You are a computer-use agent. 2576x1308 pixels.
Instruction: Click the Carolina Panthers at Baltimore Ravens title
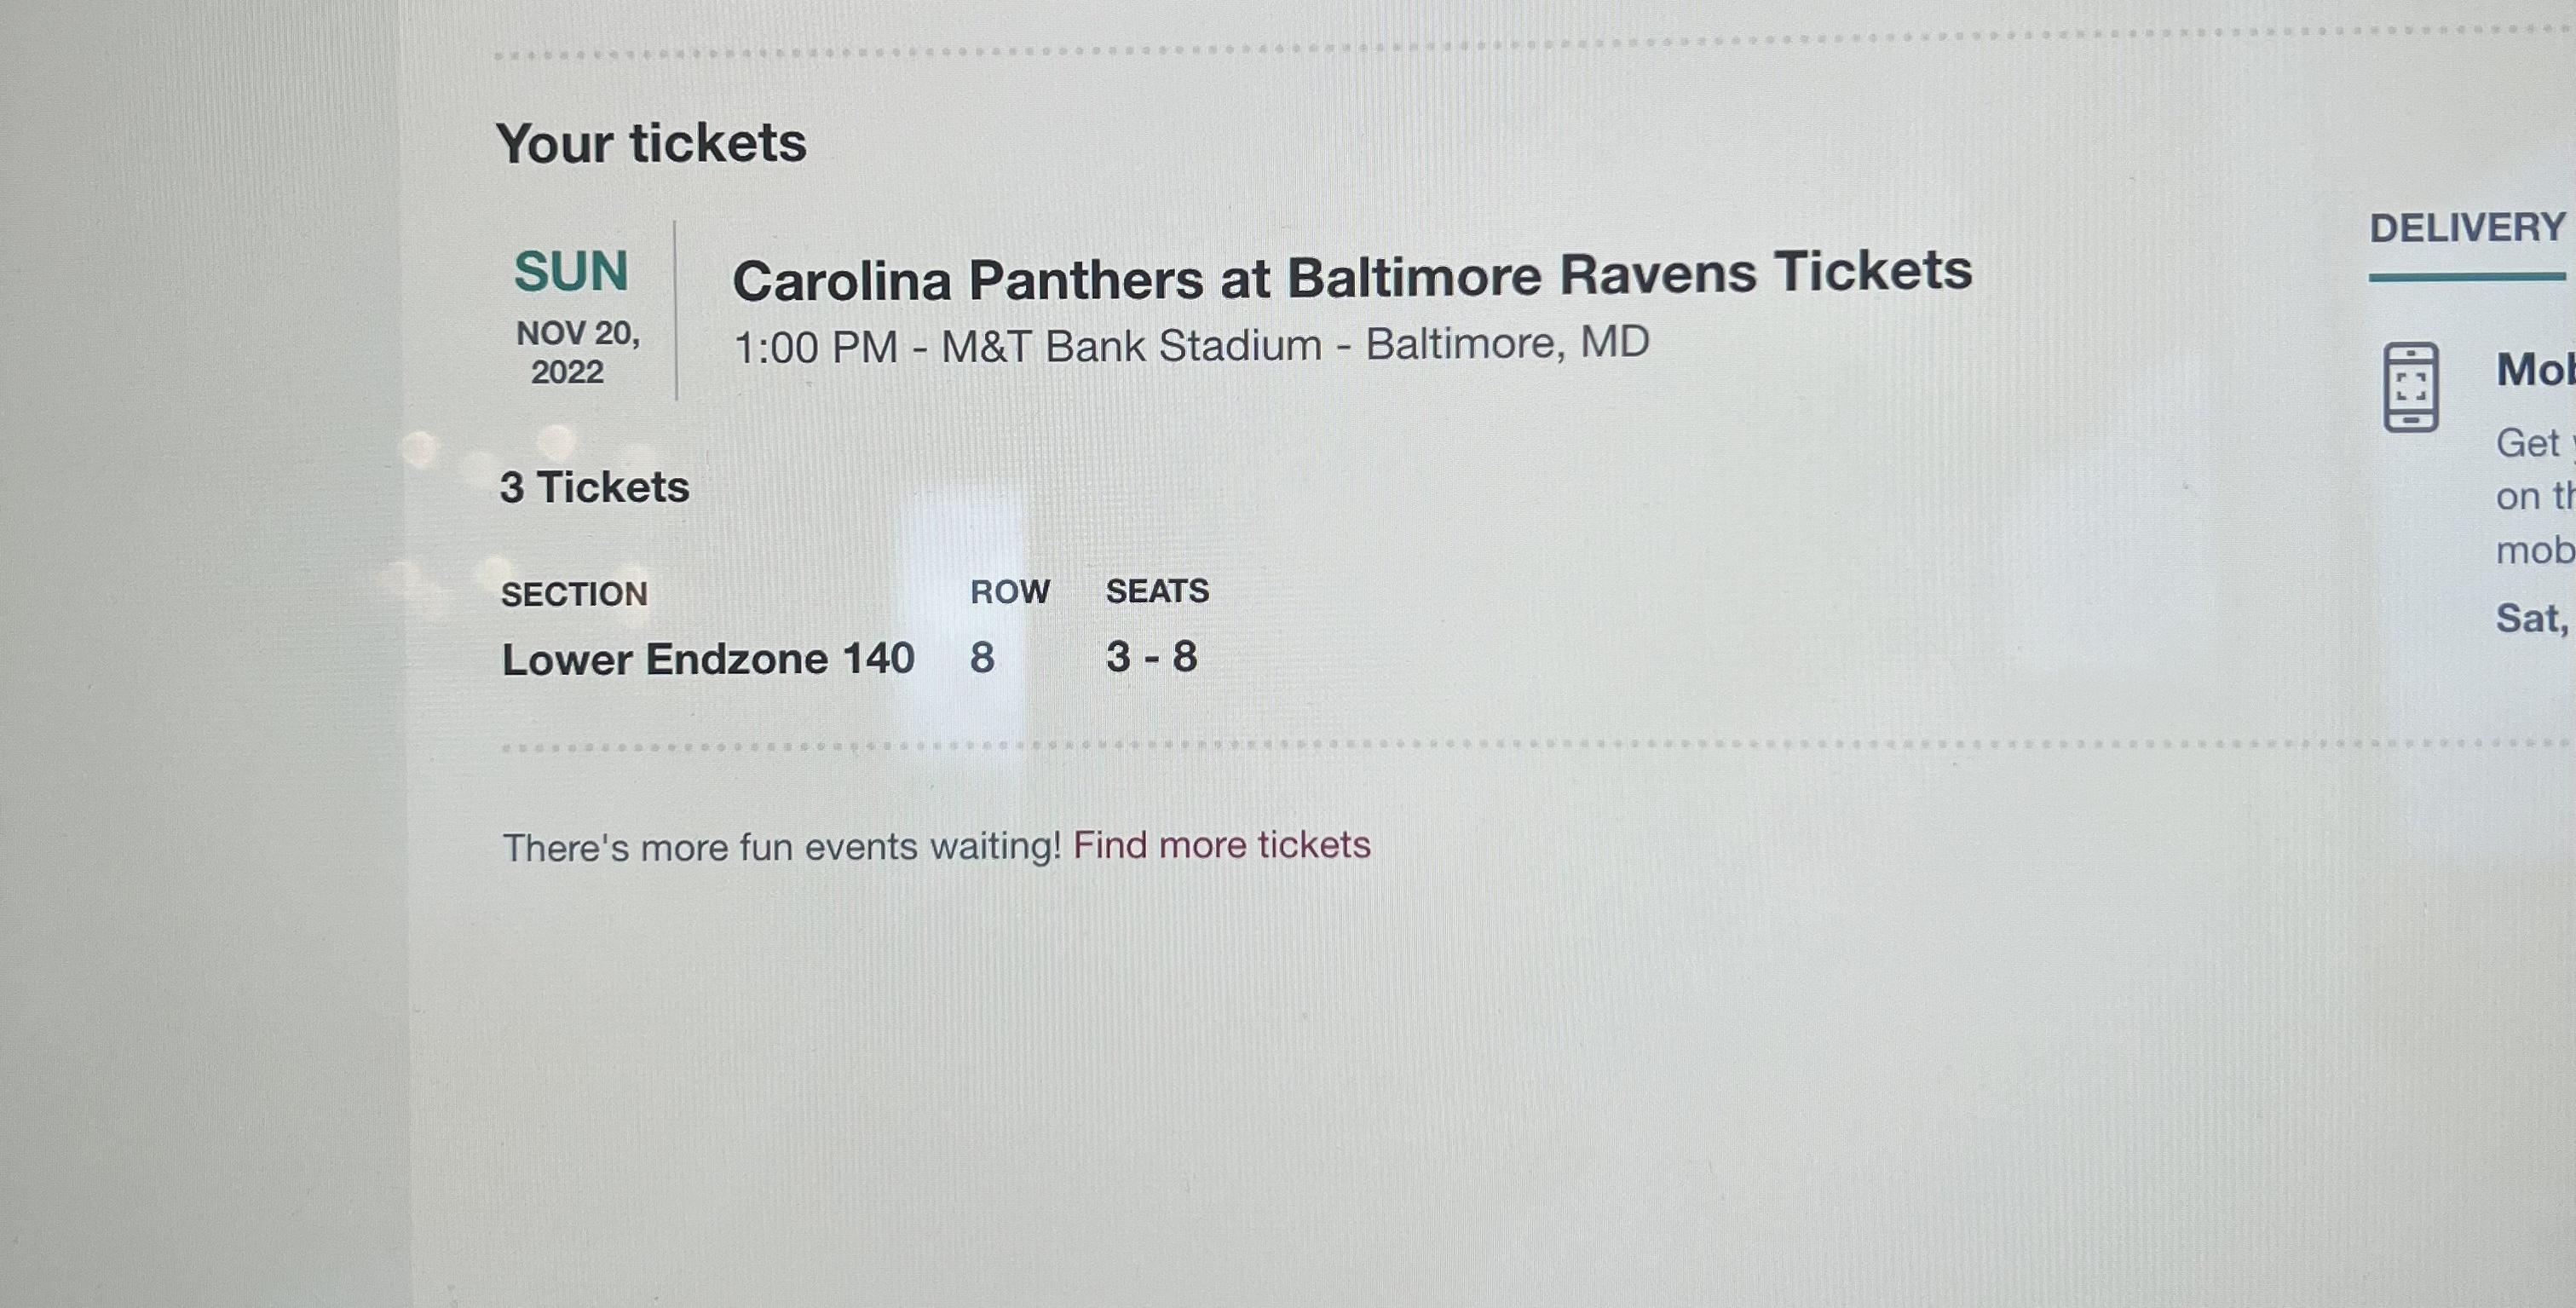coord(1352,276)
